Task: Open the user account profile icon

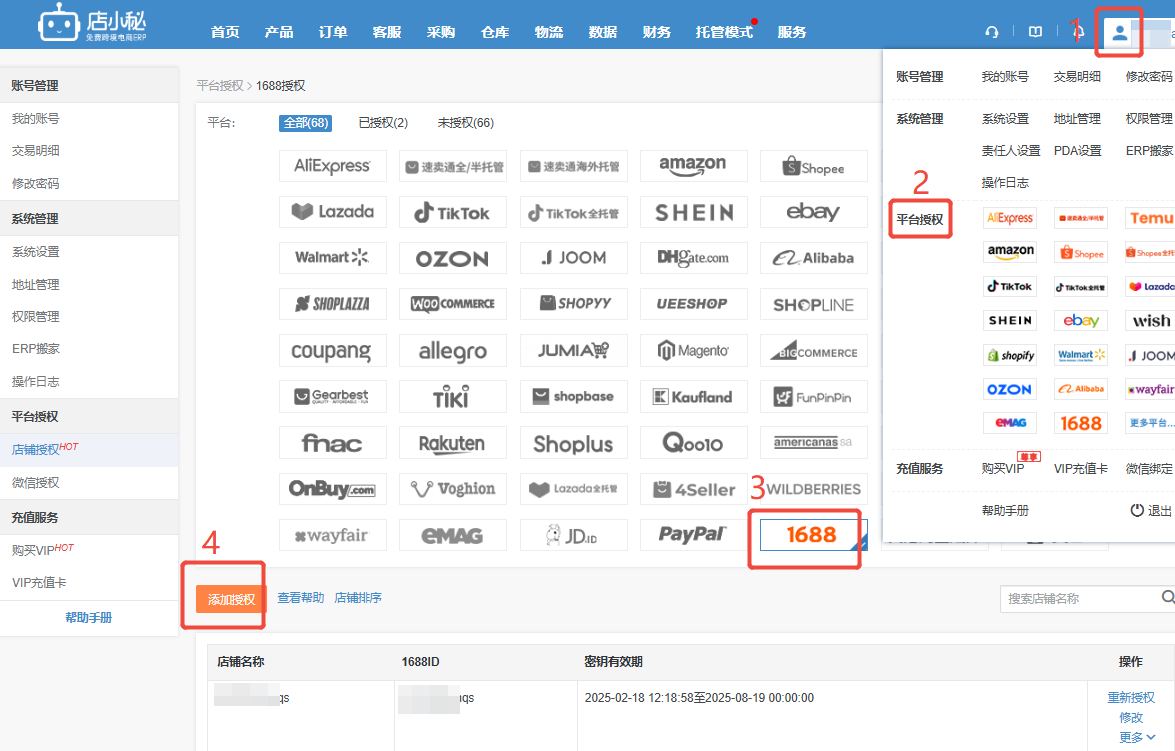Action: [1120, 32]
